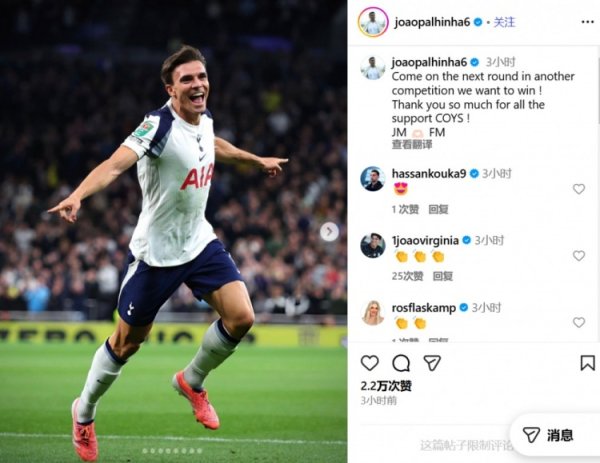
Task: Share the post via the paper plane icon
Action: [x=432, y=363]
